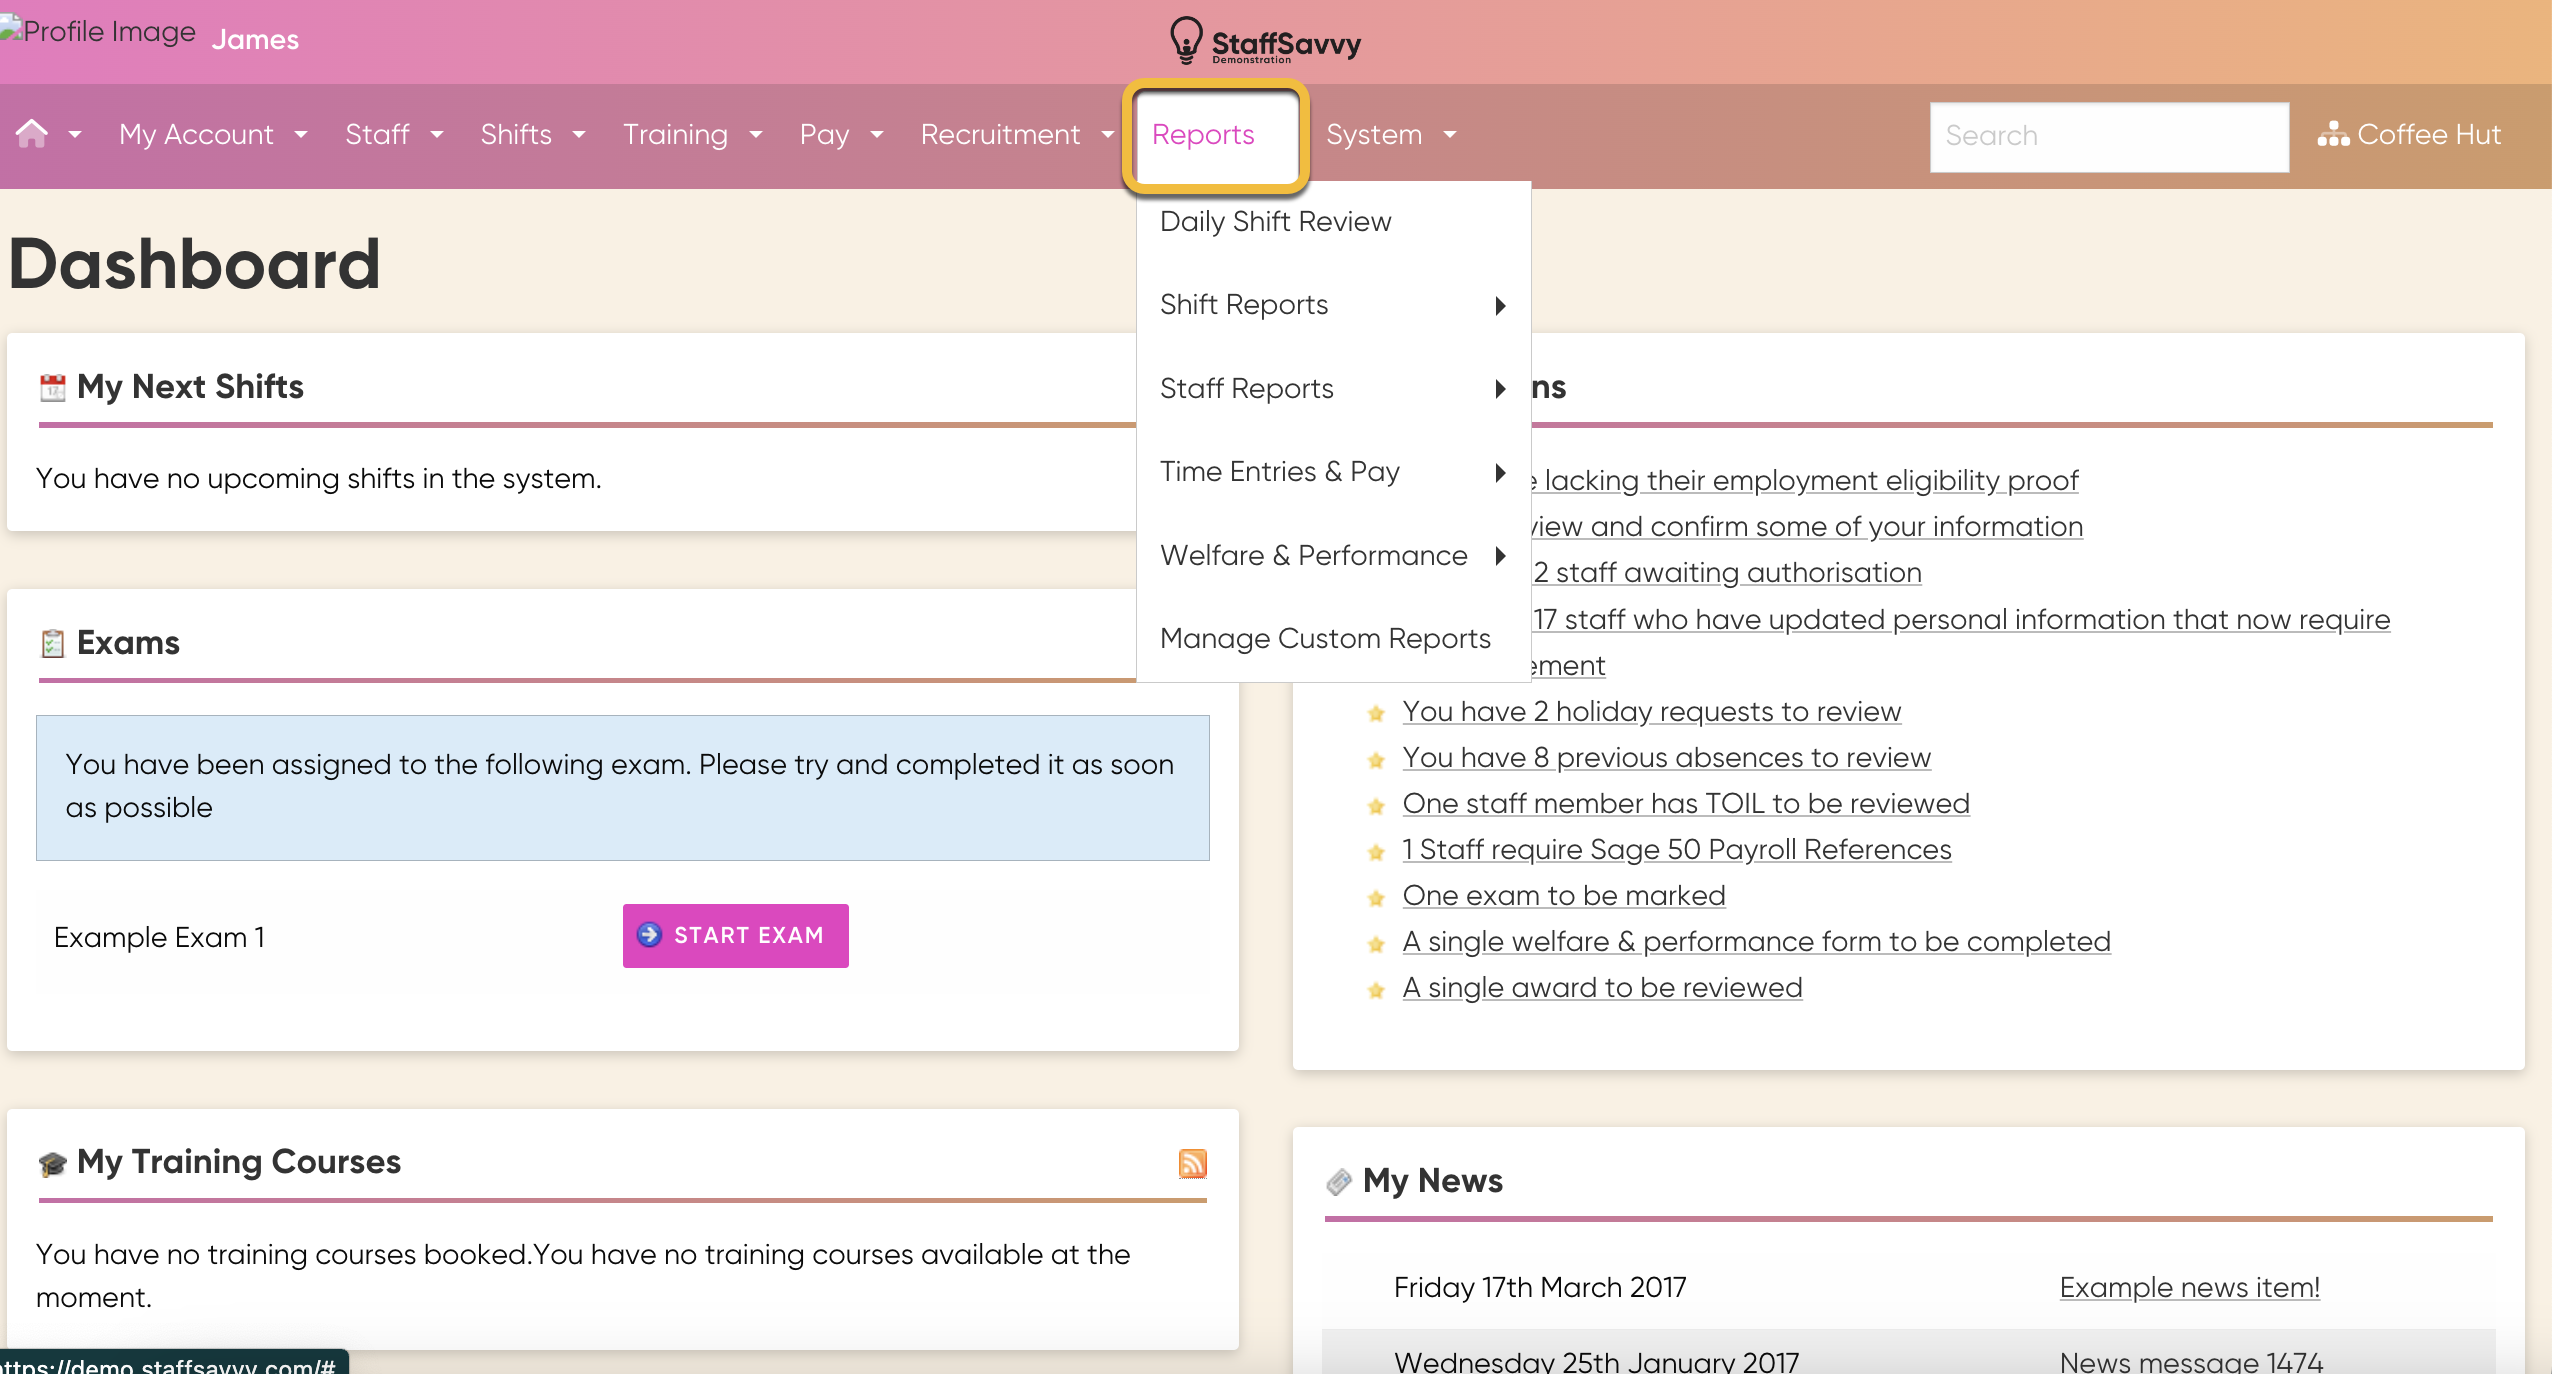2552x1374 pixels.
Task: Expand the Time Entries & Pay submenu
Action: [x=1333, y=472]
